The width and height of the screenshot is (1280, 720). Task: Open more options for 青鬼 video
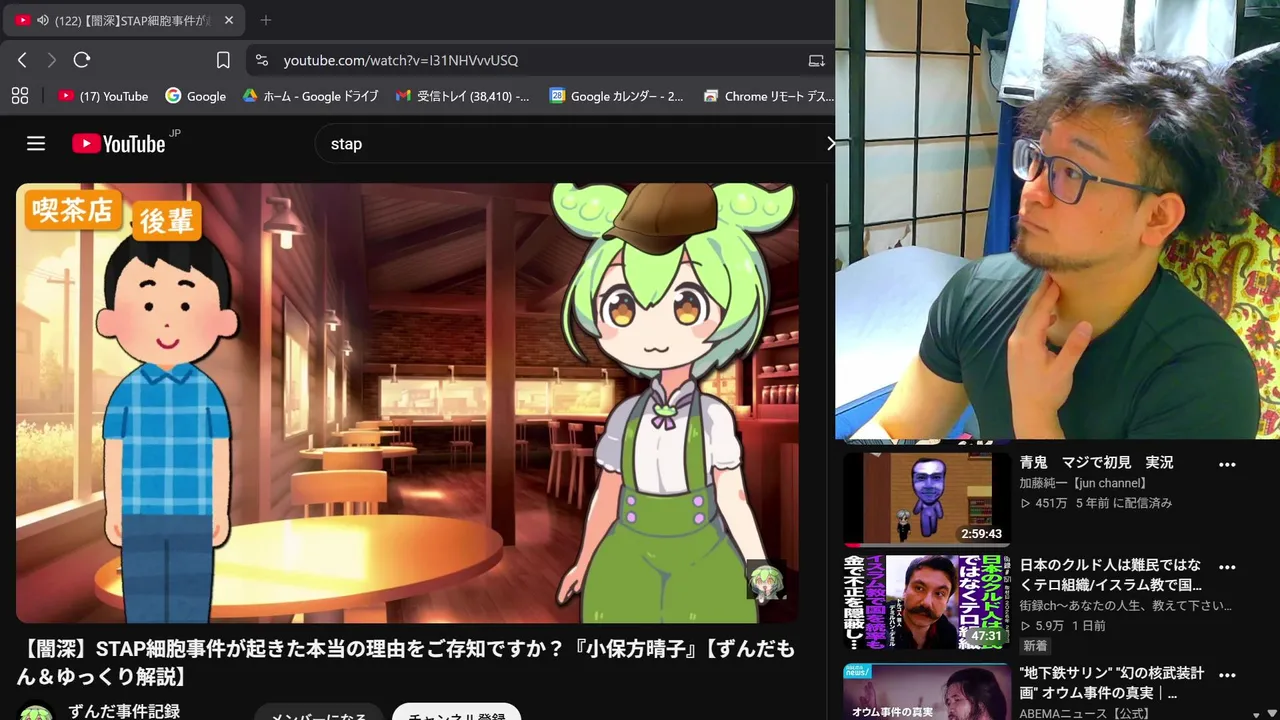coord(1227,465)
